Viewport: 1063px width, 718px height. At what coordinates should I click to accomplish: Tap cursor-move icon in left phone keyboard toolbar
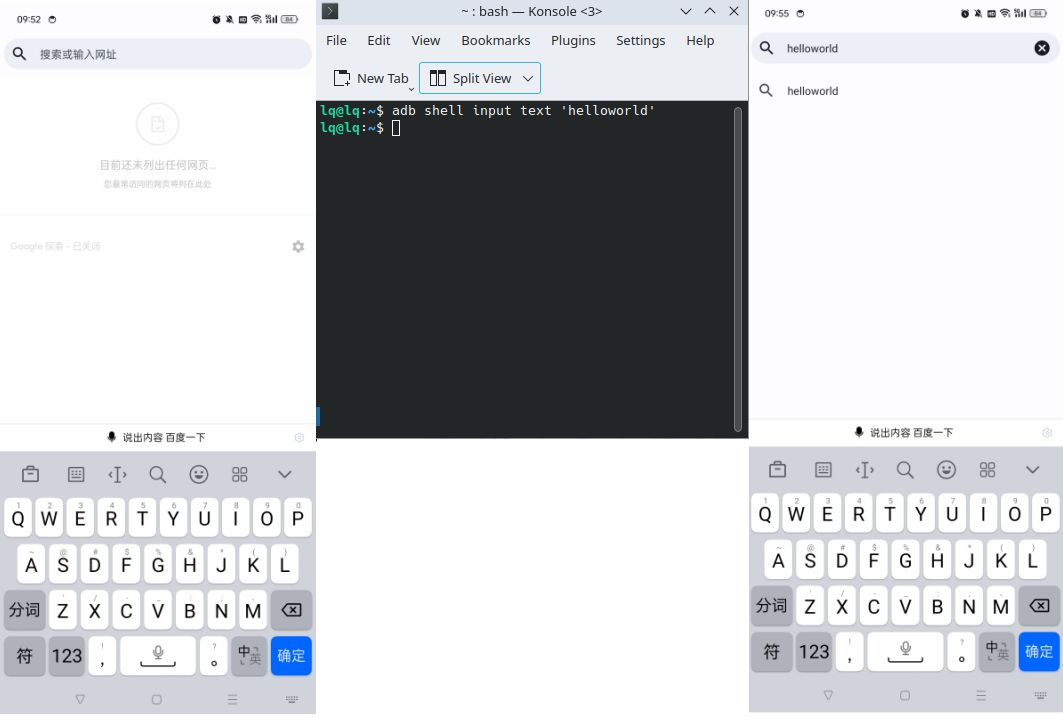pos(117,474)
